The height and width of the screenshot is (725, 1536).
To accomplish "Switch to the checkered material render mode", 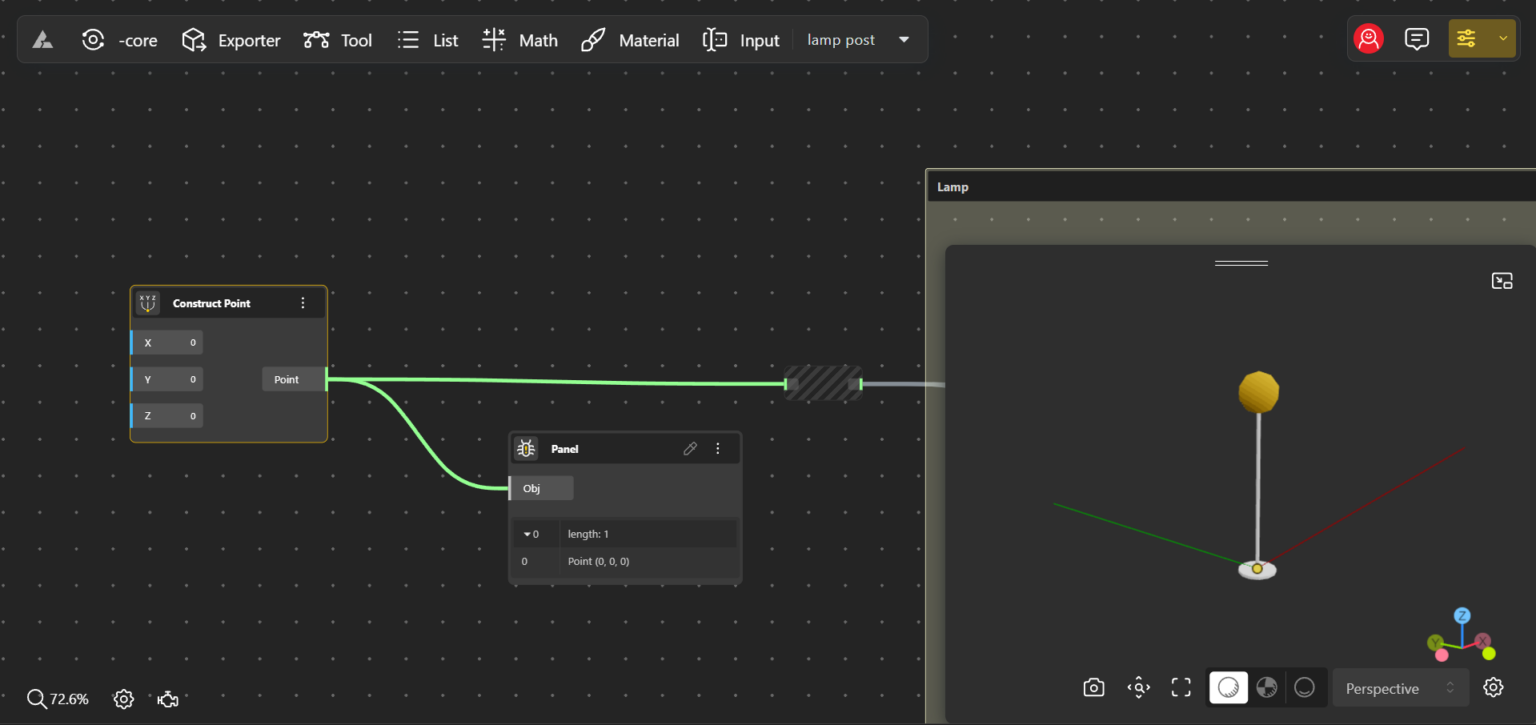I will [1267, 688].
